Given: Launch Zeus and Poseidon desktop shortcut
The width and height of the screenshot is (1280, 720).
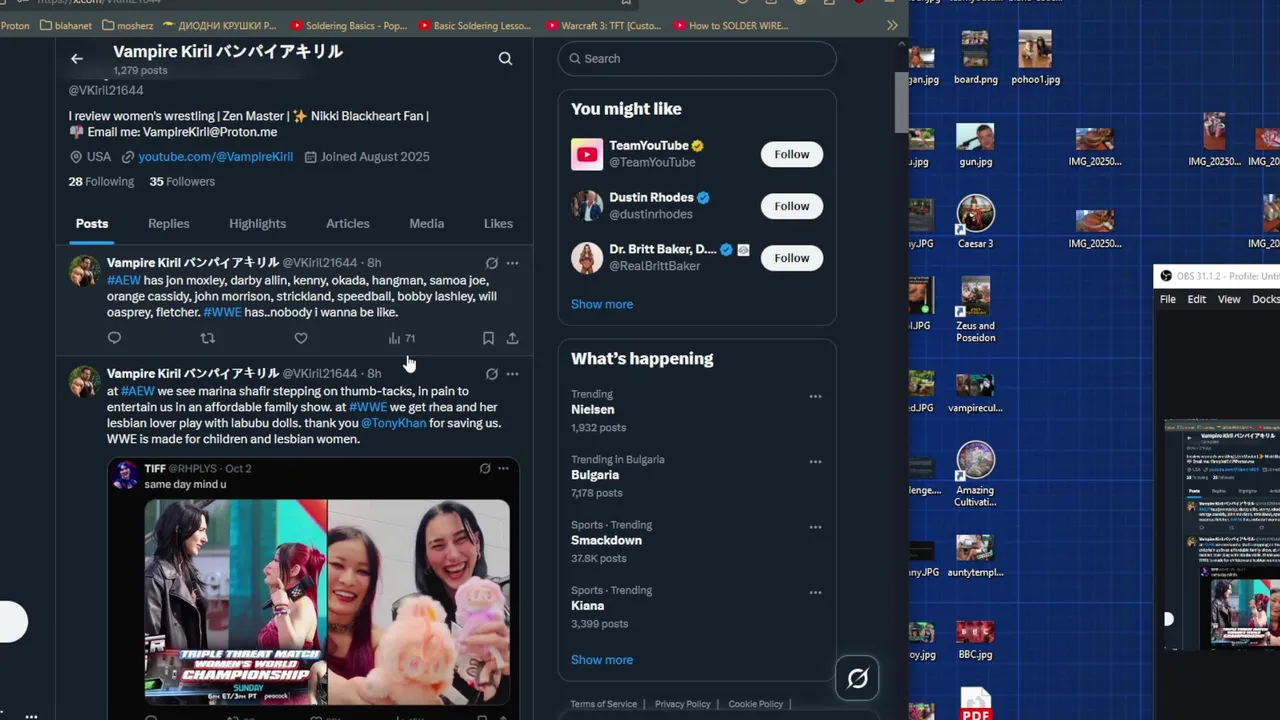Looking at the screenshot, I should point(975,311).
